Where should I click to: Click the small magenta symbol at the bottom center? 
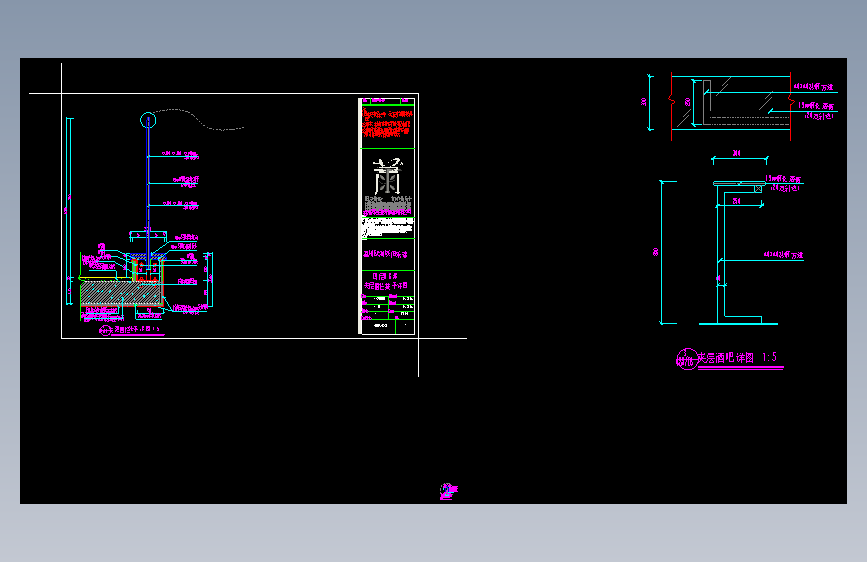pos(448,491)
